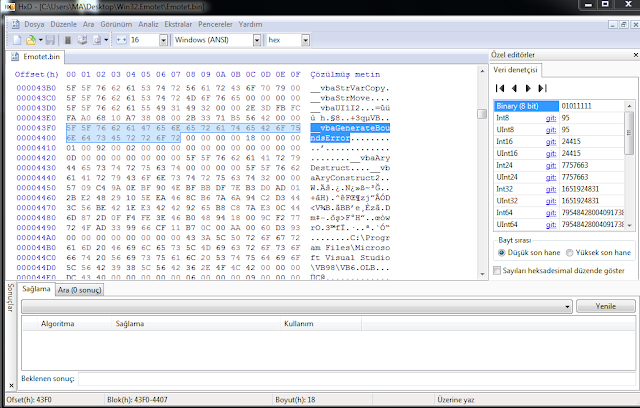Viewport: 640px width, 408px height.
Task: Click the data inspector list scrollbar thumb
Action: (629, 133)
